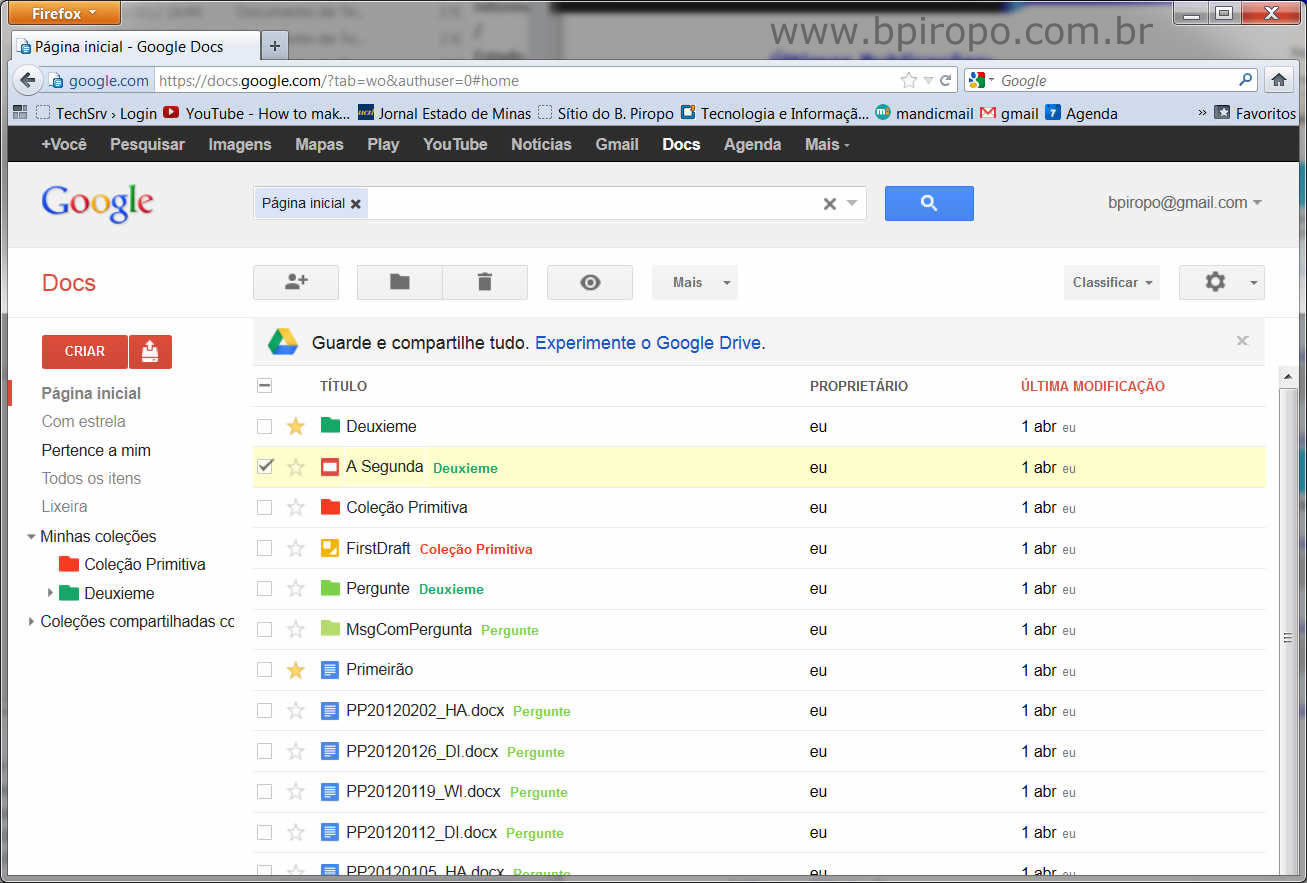Open the settings gear dropdown
The height and width of the screenshot is (883, 1307).
point(1222,282)
